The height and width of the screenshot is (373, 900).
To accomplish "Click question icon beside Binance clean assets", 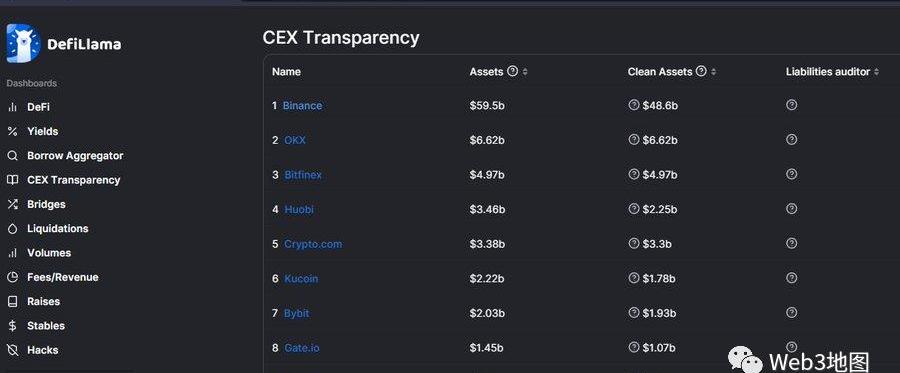I will pyautogui.click(x=634, y=105).
